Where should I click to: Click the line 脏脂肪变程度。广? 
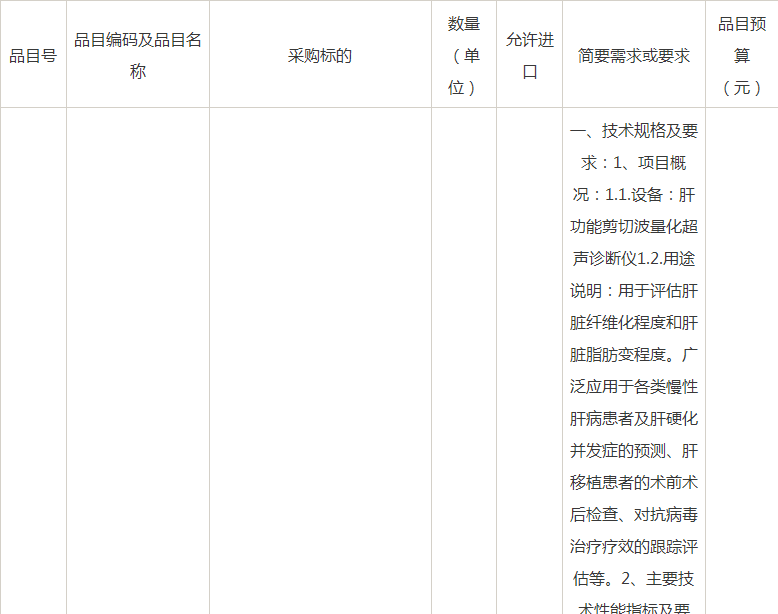[x=634, y=355]
